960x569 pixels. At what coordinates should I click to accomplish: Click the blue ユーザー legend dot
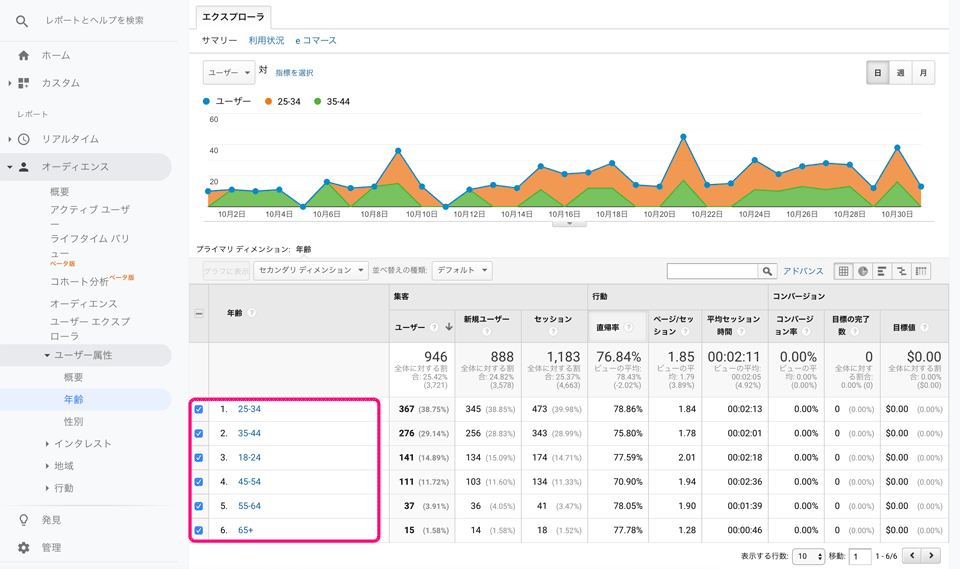tap(206, 102)
